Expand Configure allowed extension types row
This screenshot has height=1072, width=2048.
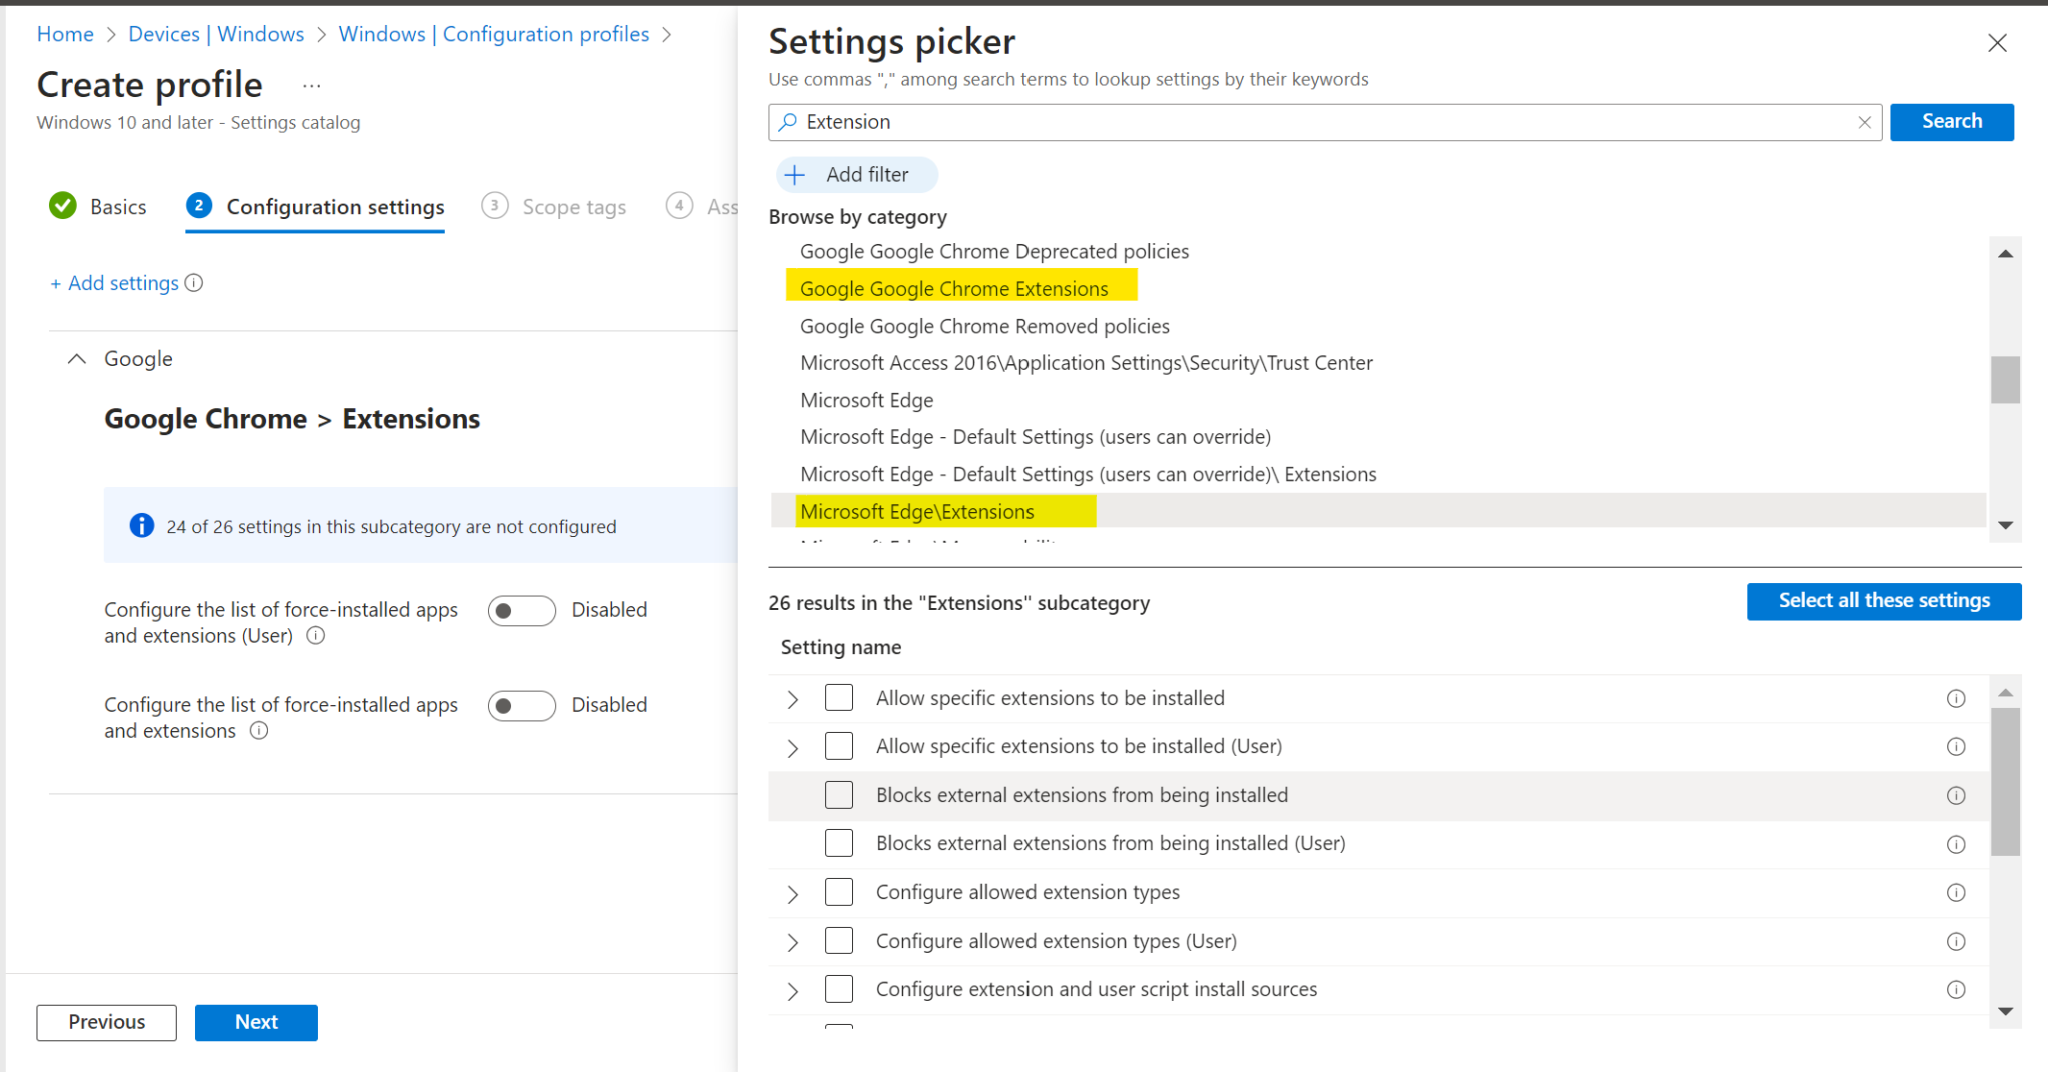tap(793, 893)
